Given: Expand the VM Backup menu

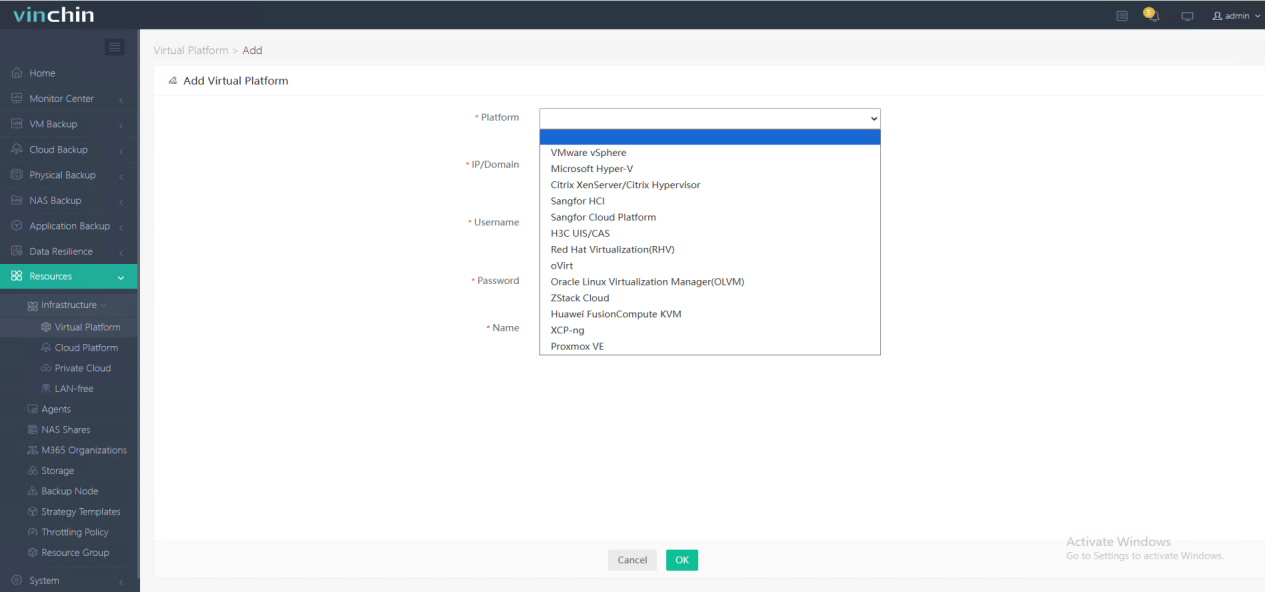Looking at the screenshot, I should point(69,124).
